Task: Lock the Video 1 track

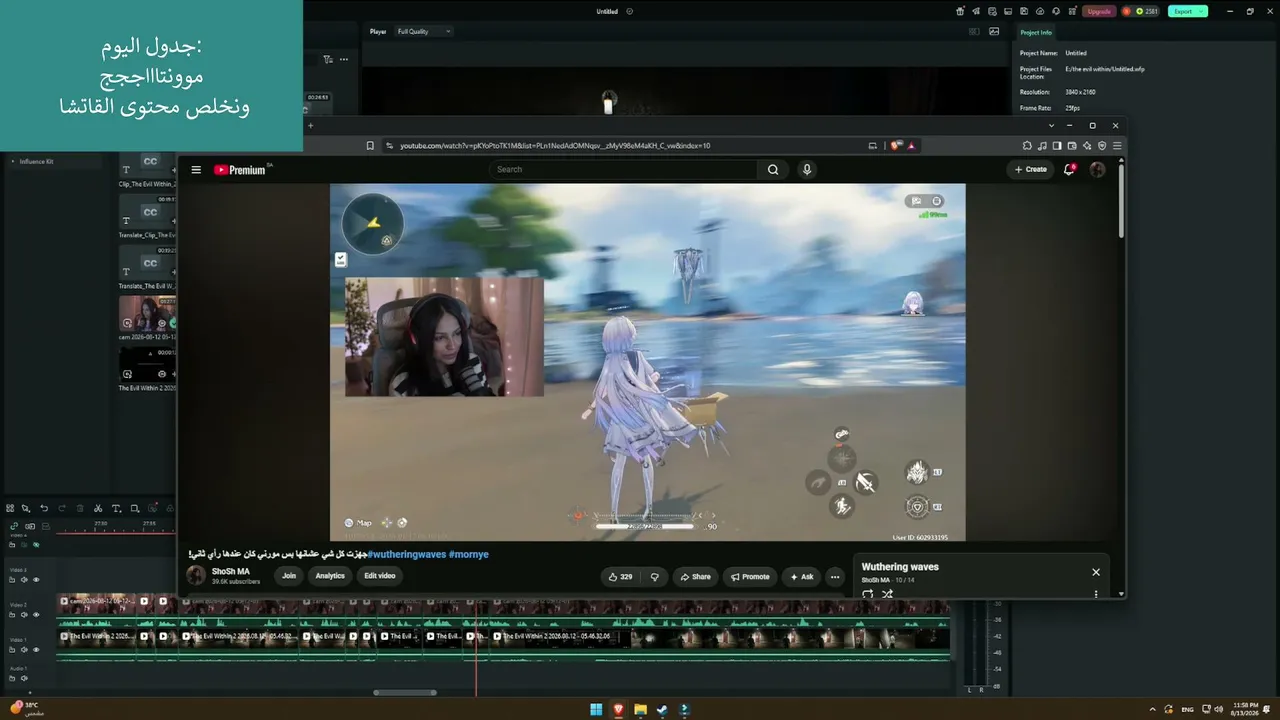Action: [x=14, y=650]
